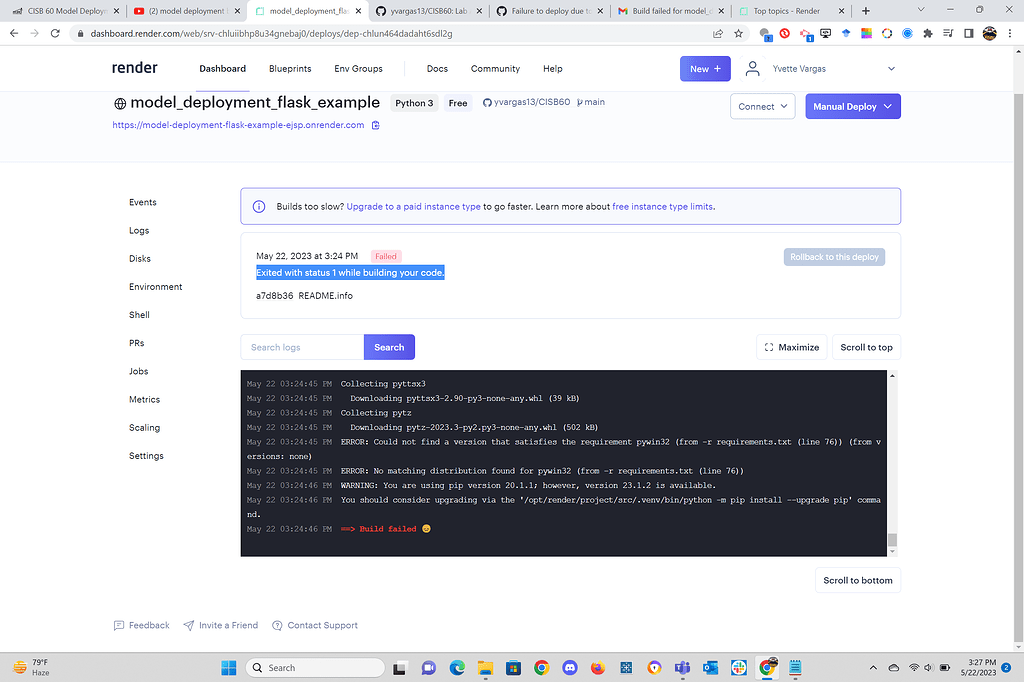This screenshot has width=1024, height=682.
Task: Click the main branch icon
Action: [580, 101]
